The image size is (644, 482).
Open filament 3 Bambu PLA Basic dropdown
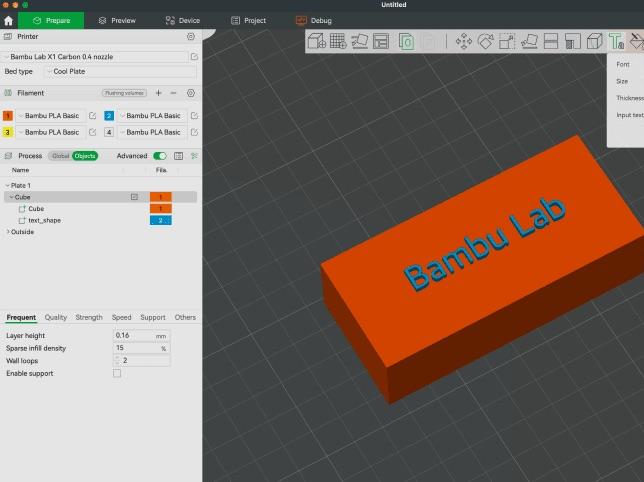[x=51, y=132]
